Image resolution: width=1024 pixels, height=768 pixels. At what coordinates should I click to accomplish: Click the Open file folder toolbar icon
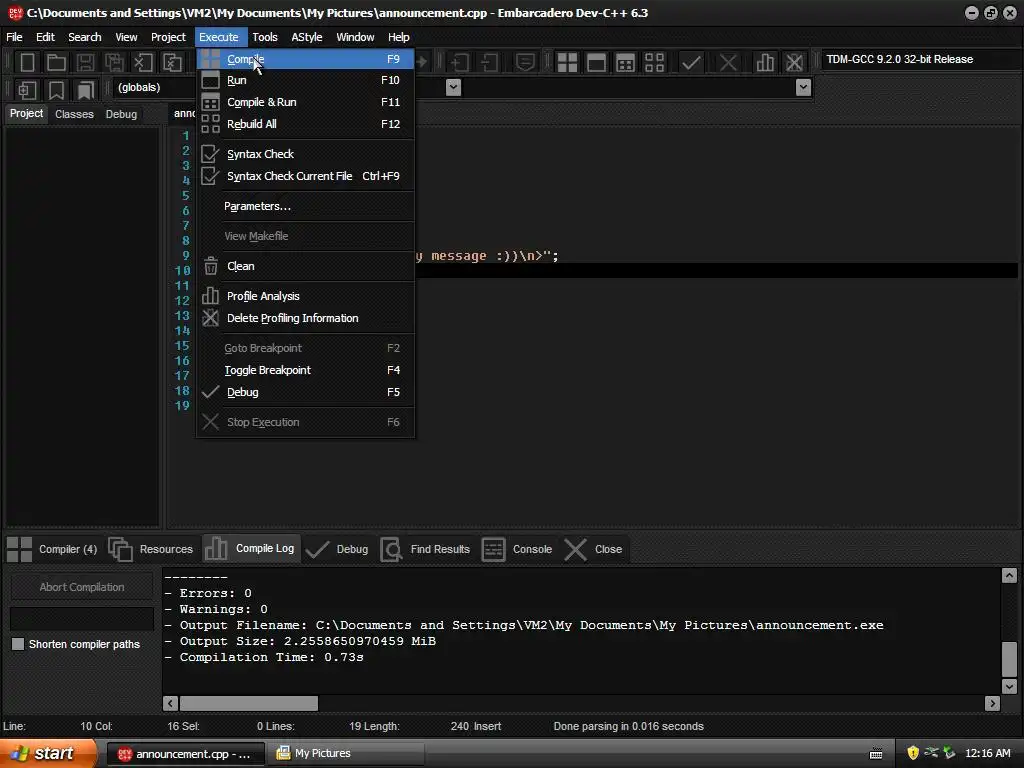pos(56,63)
